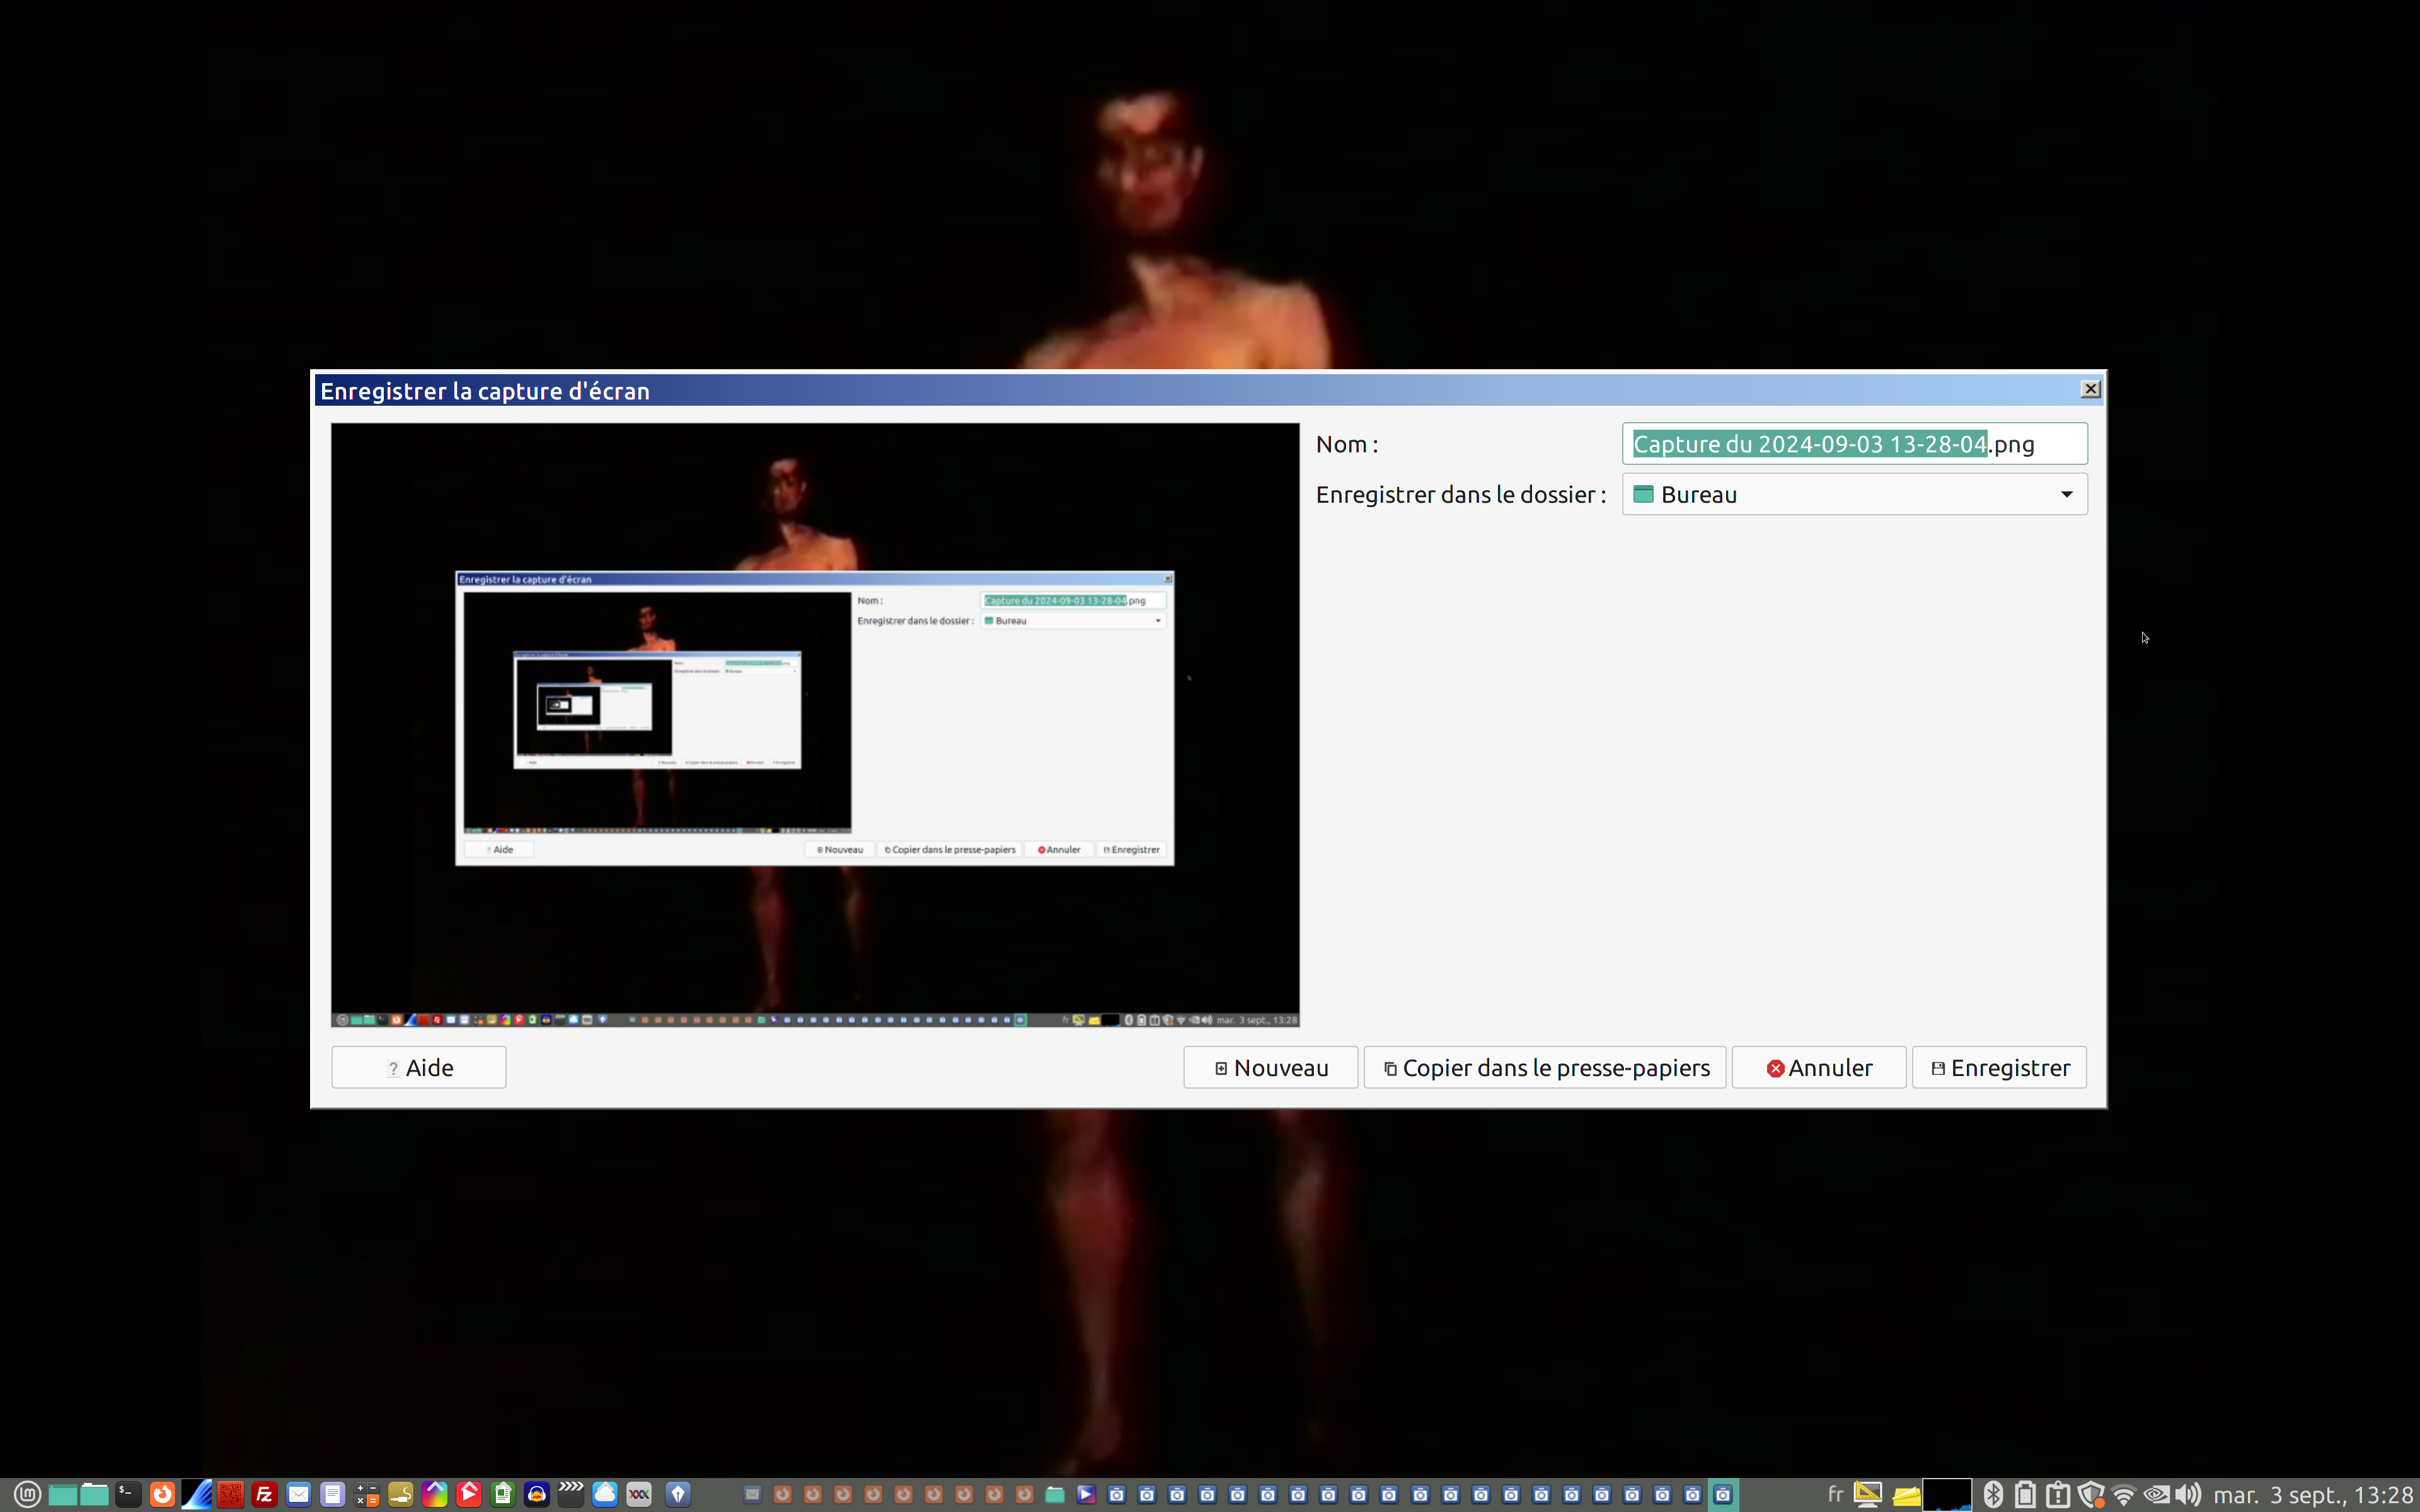The height and width of the screenshot is (1512, 2420).
Task: Open the Wi-Fi network tray icon
Action: point(2123,1494)
